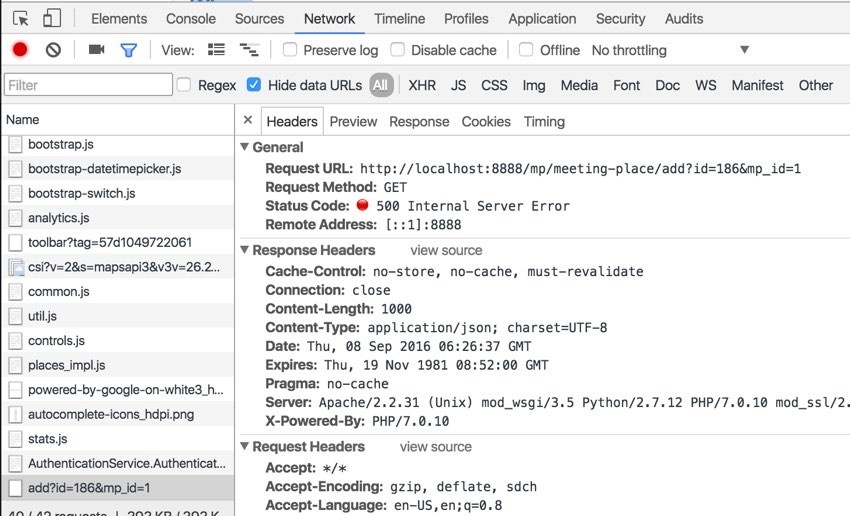This screenshot has width=850, height=516.
Task: Show the request Timing tab
Action: pyautogui.click(x=544, y=122)
